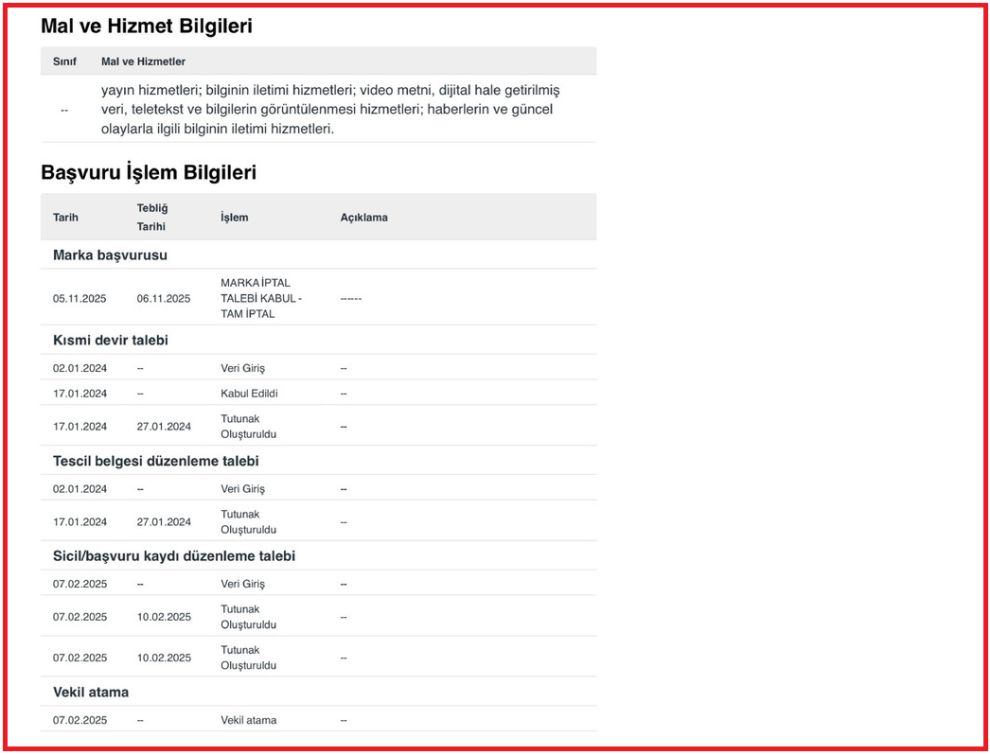The height and width of the screenshot is (755, 990).
Task: Select the 'Marka başvurusu' section row
Action: pyautogui.click(x=110, y=255)
